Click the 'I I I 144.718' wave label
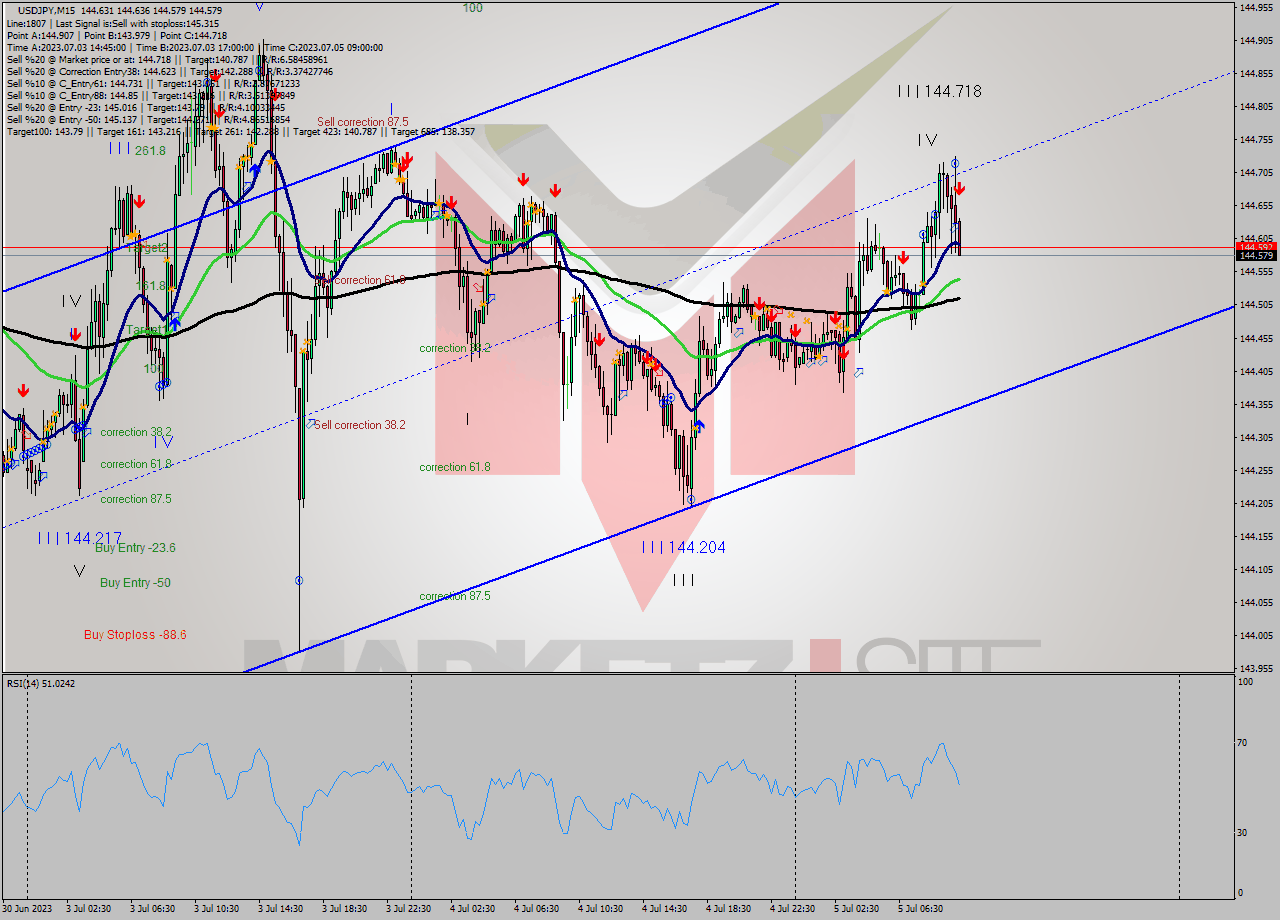 (939, 91)
